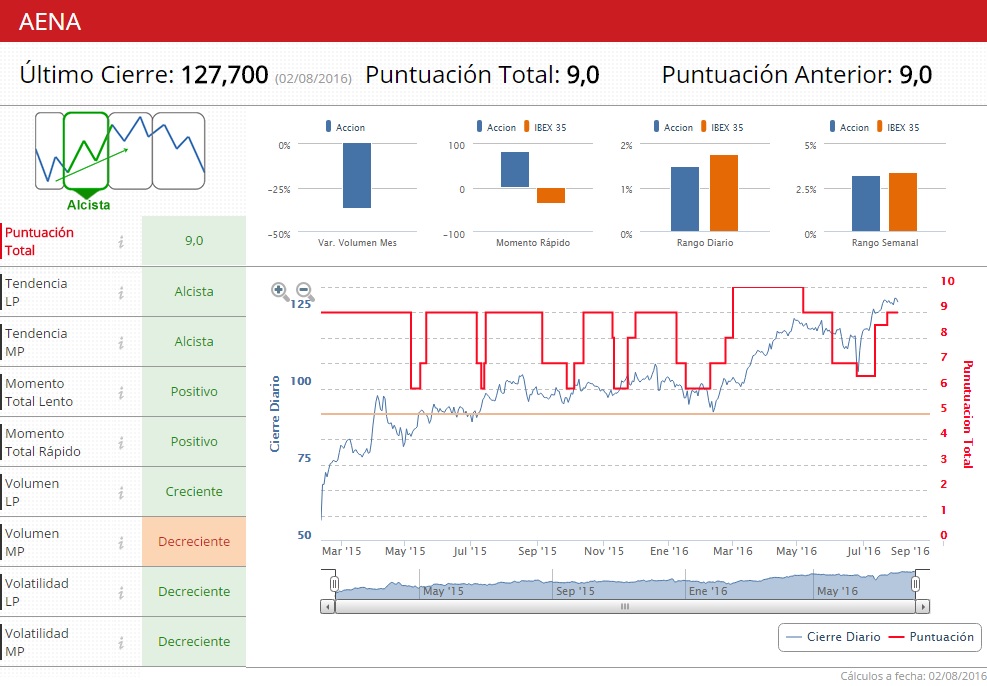Screen dimensions: 987x686
Task: Open info icon for Volatilidad MP
Action: (121, 643)
